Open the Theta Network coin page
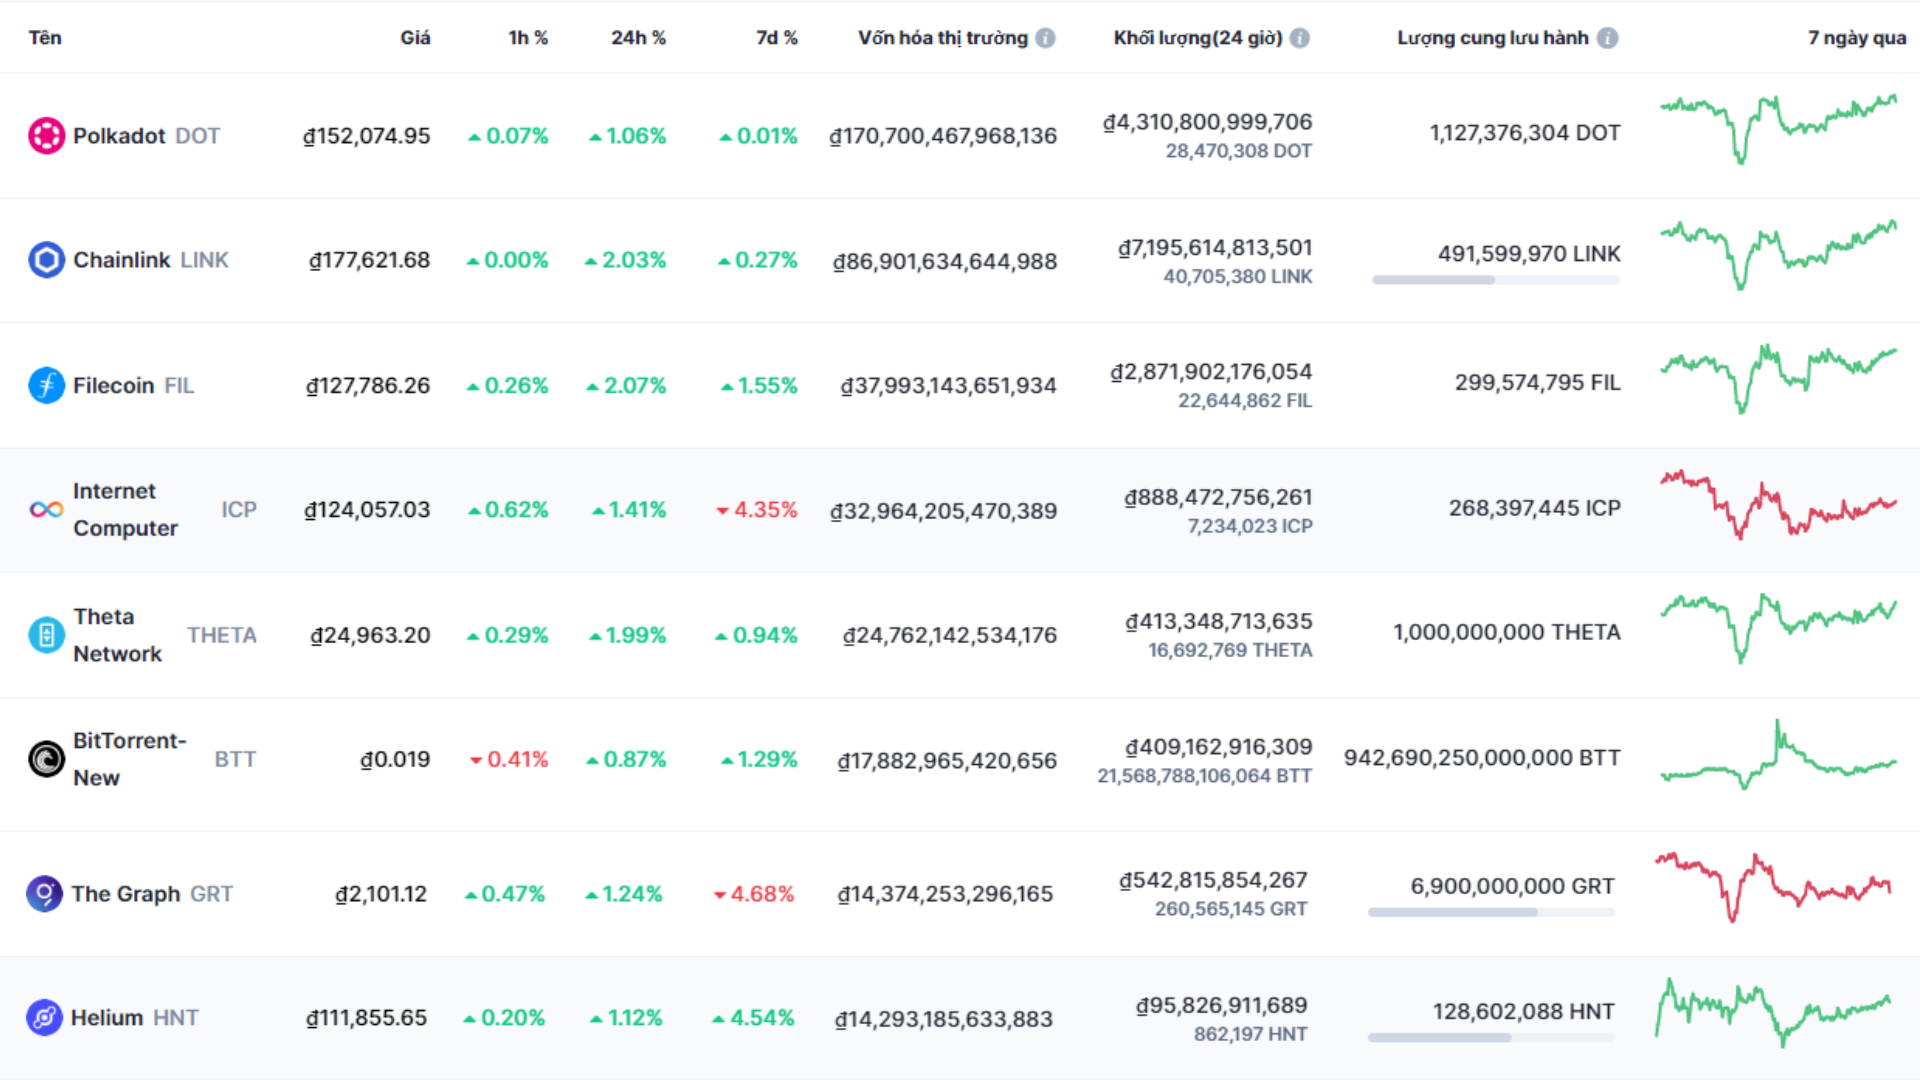The width and height of the screenshot is (1920, 1080). tap(164, 635)
